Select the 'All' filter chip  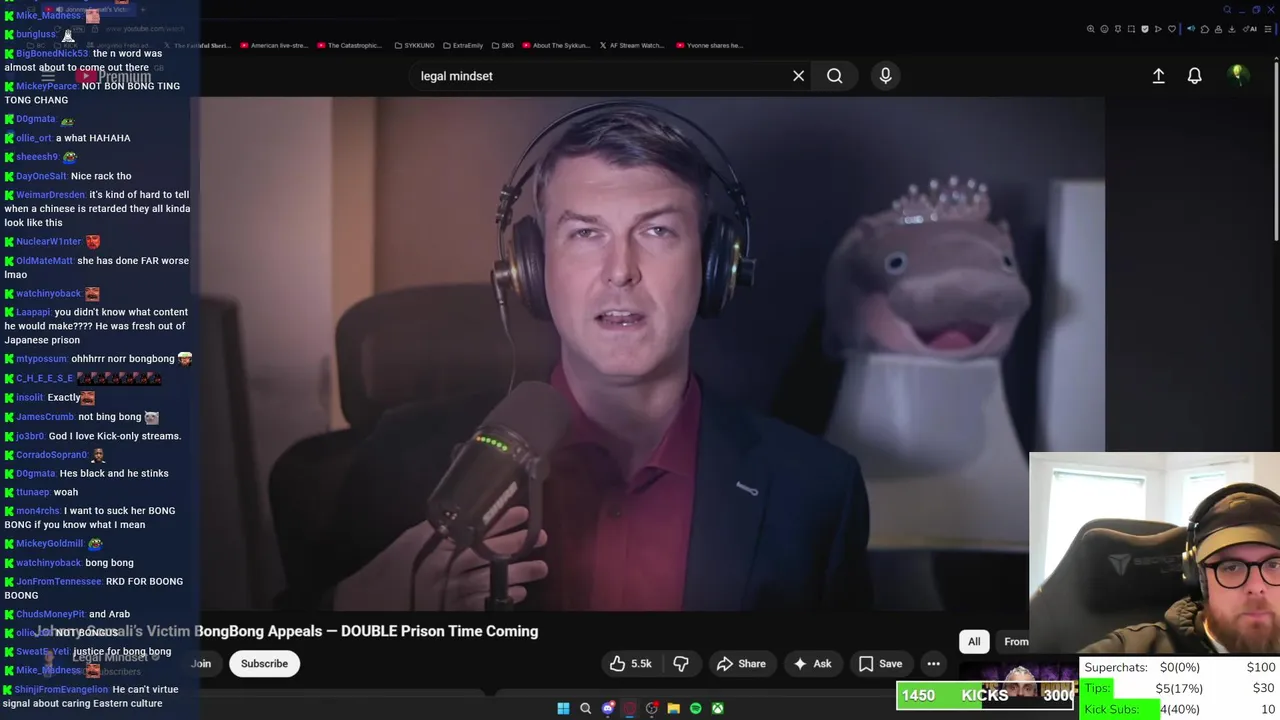(x=974, y=641)
